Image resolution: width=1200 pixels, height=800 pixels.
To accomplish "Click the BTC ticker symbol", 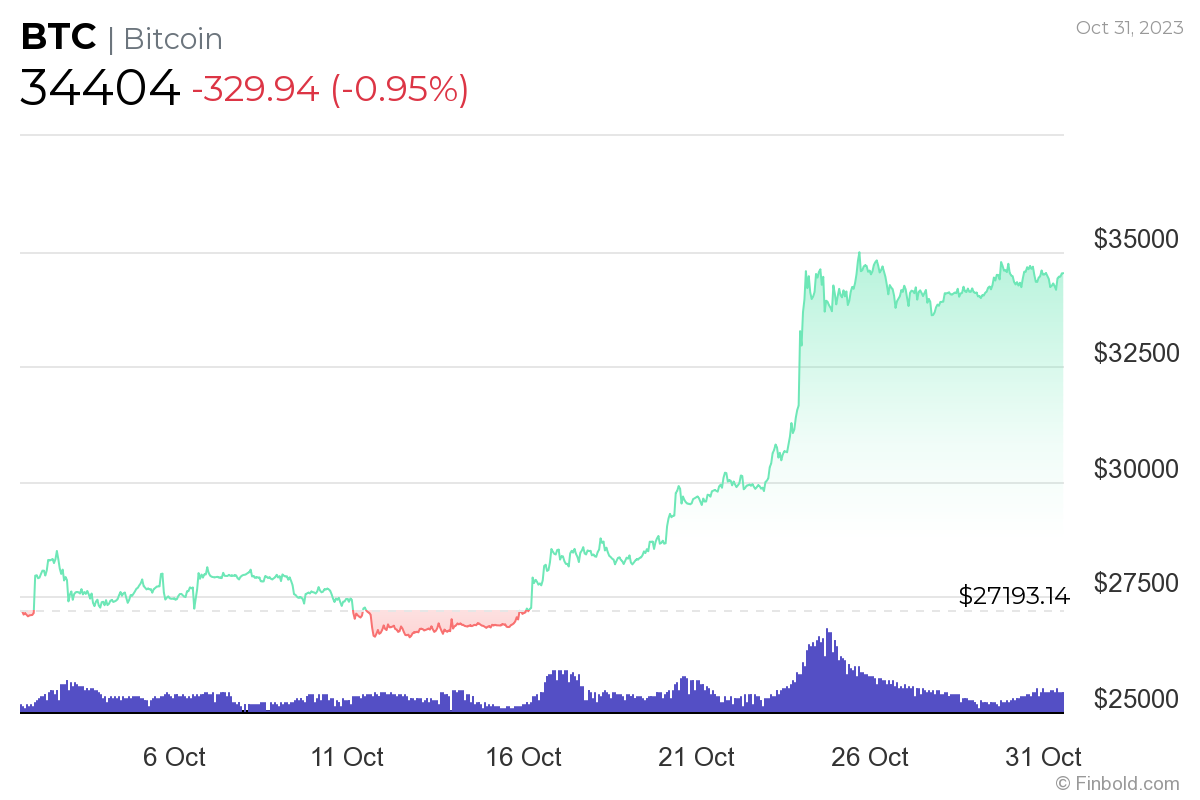I will coord(59,38).
